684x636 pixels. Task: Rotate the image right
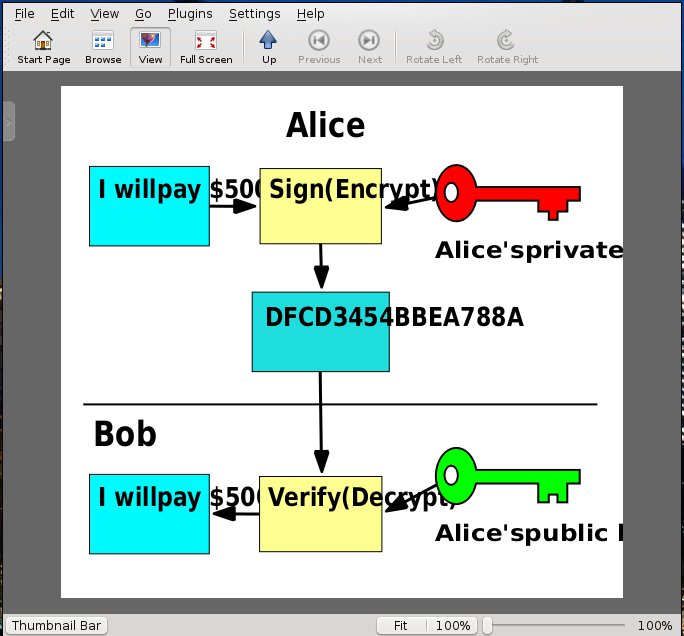[507, 47]
